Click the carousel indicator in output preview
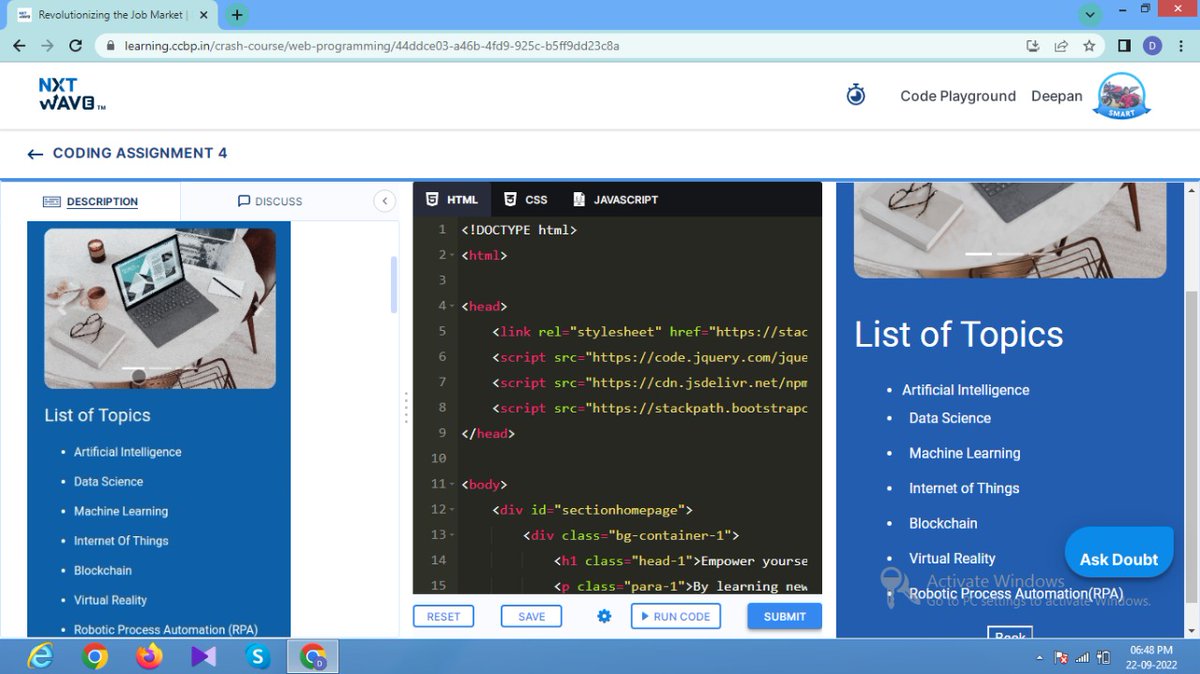The width and height of the screenshot is (1200, 674). coord(978,254)
